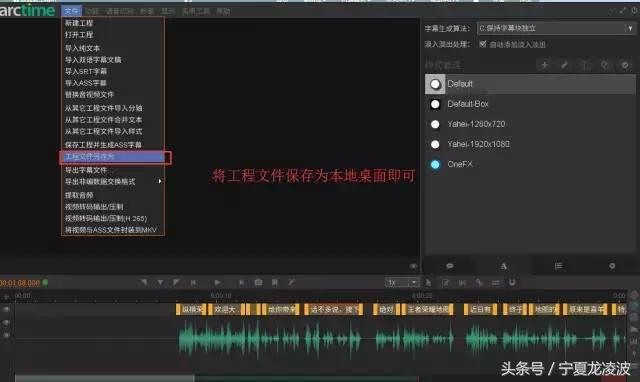Open the 字幕生成算法 dropdown
This screenshot has width=640, height=382.
556,28
